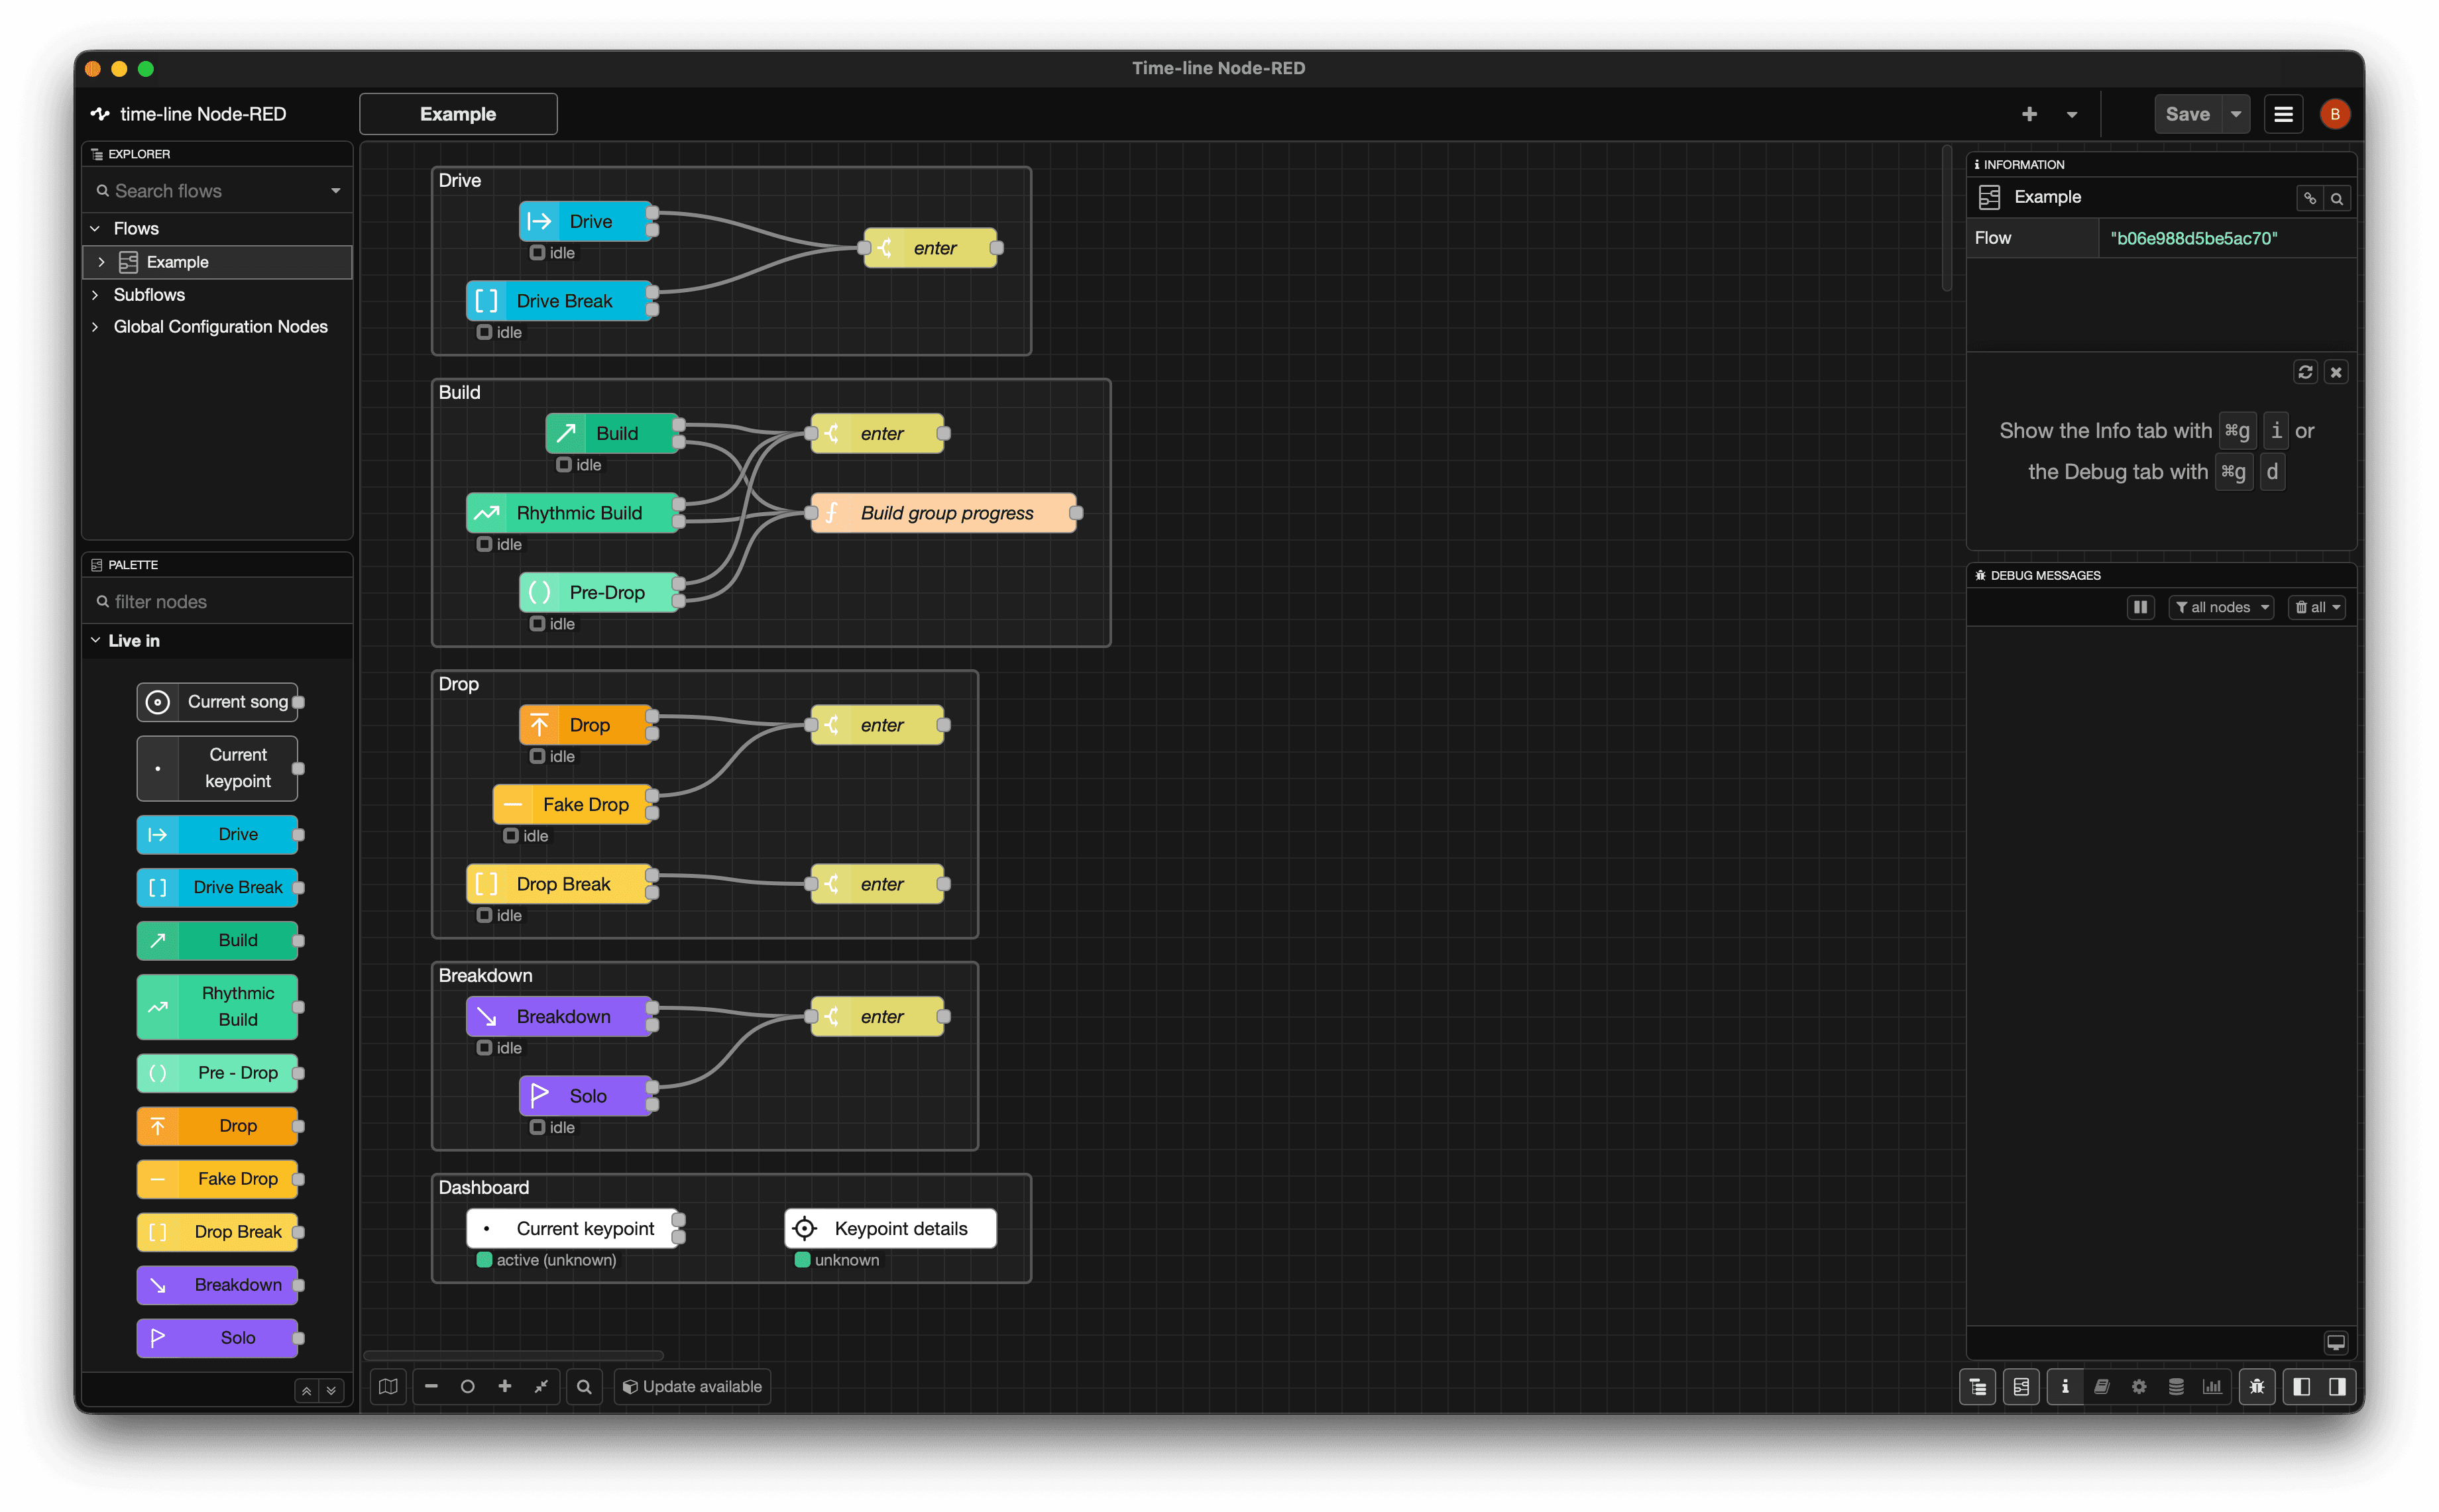
Task: Select Fake Drop palette node
Action: (217, 1179)
